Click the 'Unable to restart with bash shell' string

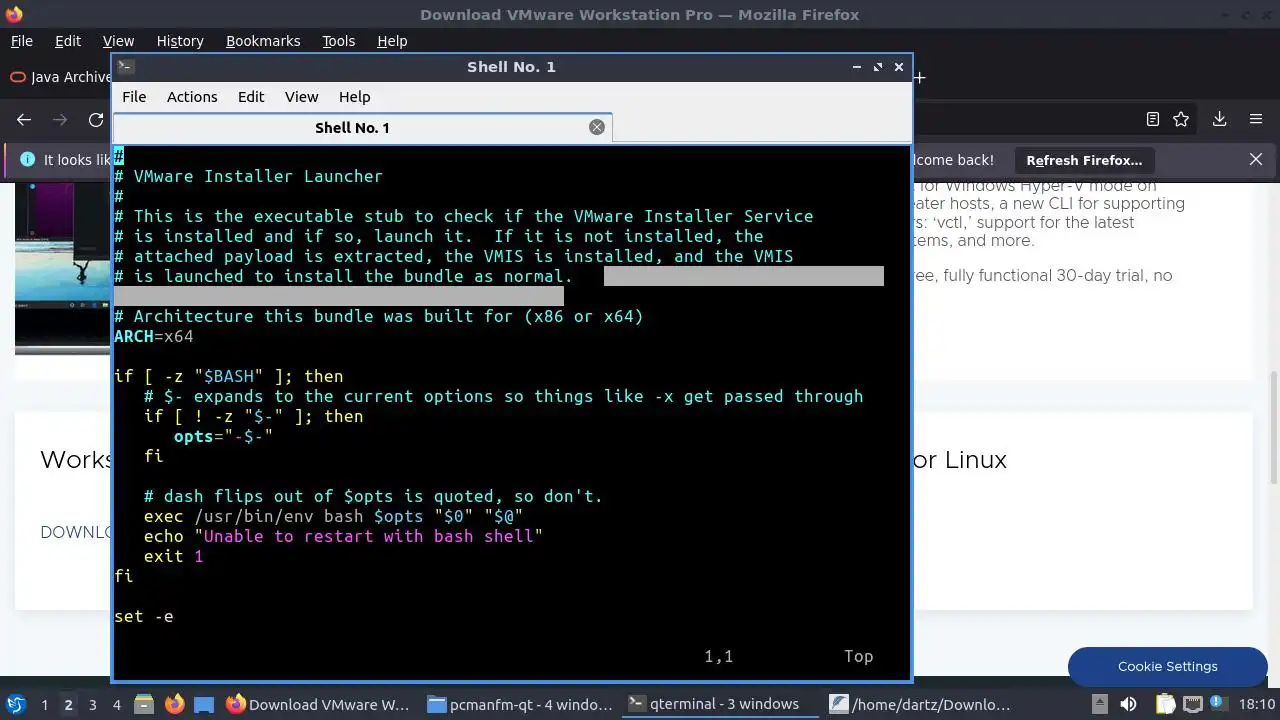(x=368, y=536)
